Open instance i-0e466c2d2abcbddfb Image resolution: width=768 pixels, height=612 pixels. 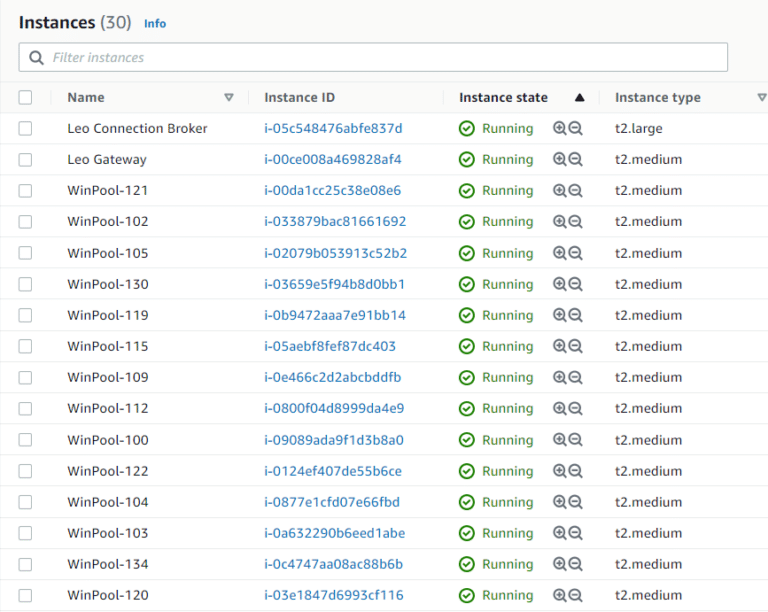tap(333, 377)
